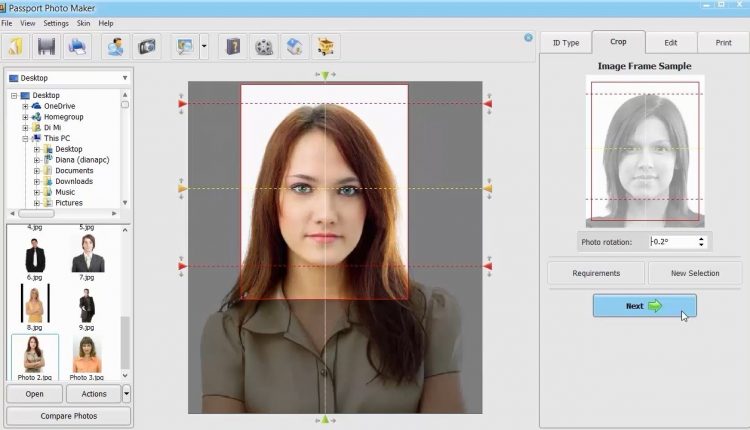Select Diana (dianapc) in the folder tree
Viewport: 750px width, 430px height.
82,160
